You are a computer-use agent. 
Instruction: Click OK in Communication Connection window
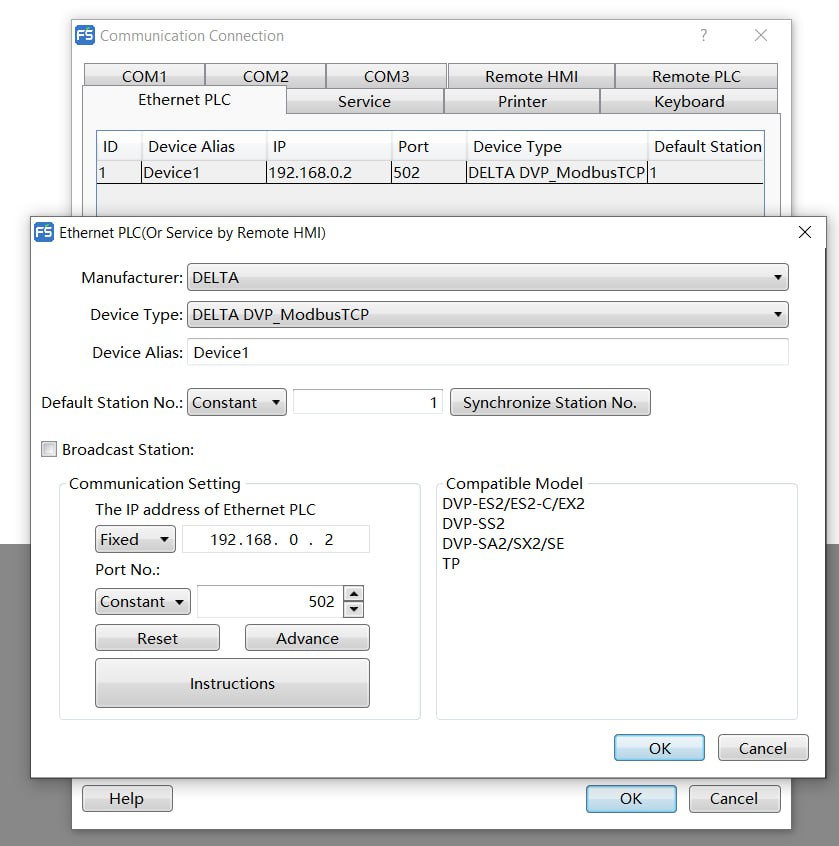pos(631,799)
